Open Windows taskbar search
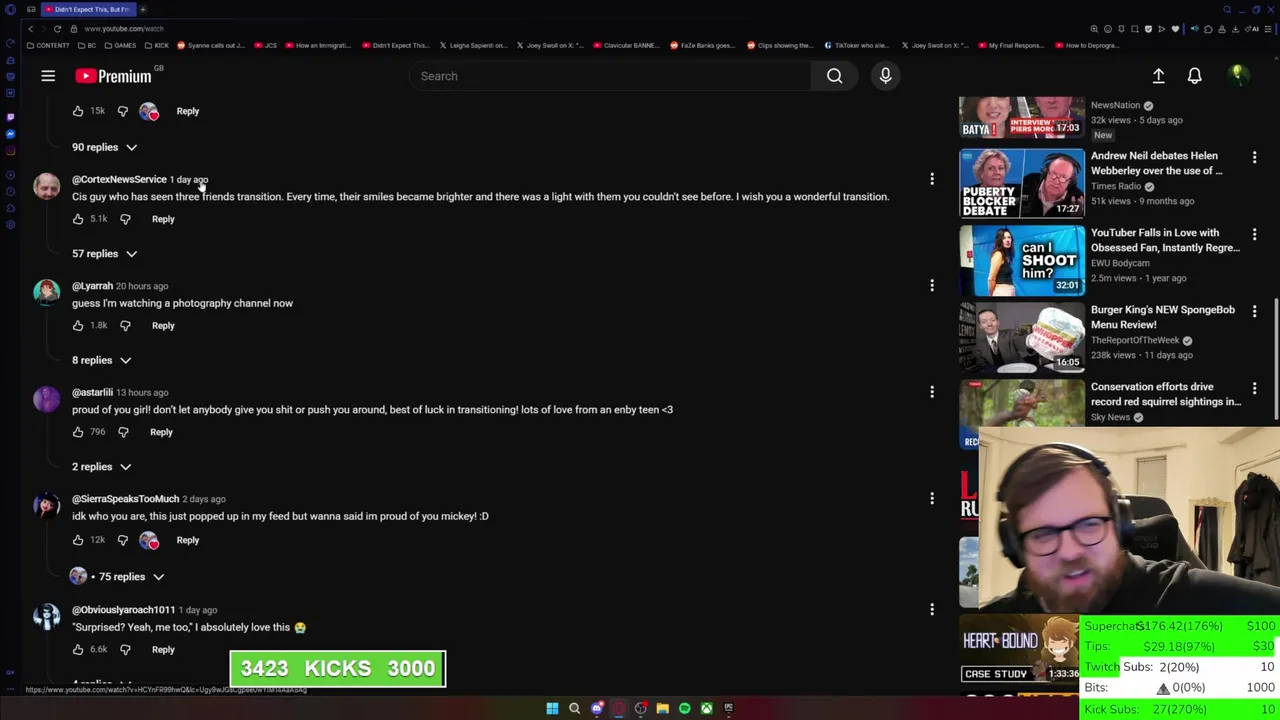Screen dimensions: 1280x720 tap(574, 708)
